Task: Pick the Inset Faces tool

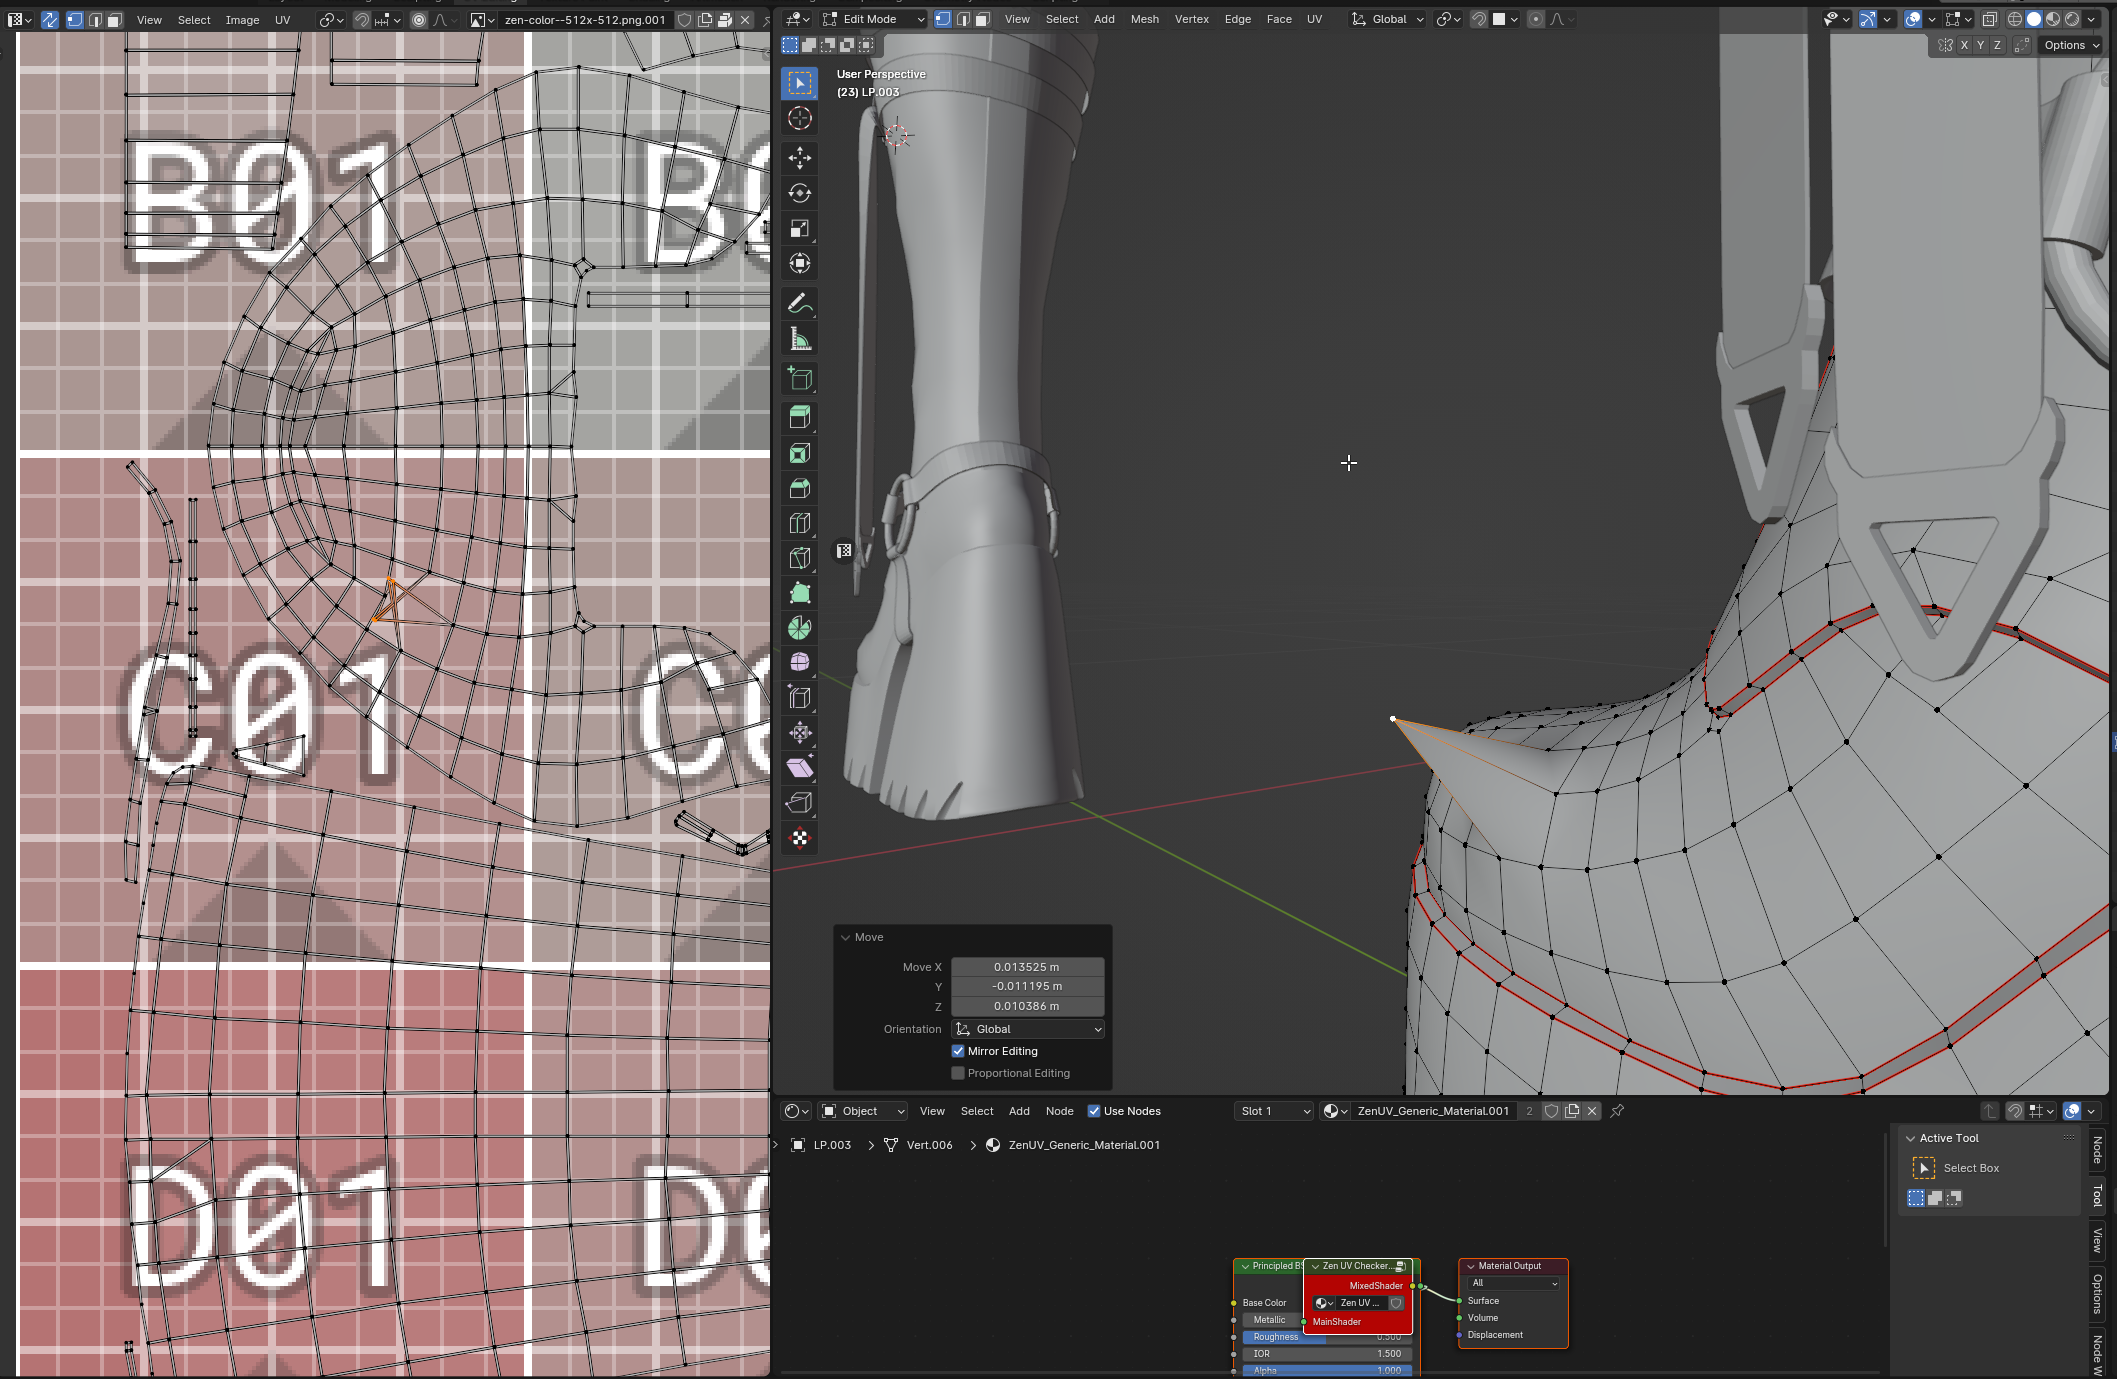Action: [x=799, y=454]
